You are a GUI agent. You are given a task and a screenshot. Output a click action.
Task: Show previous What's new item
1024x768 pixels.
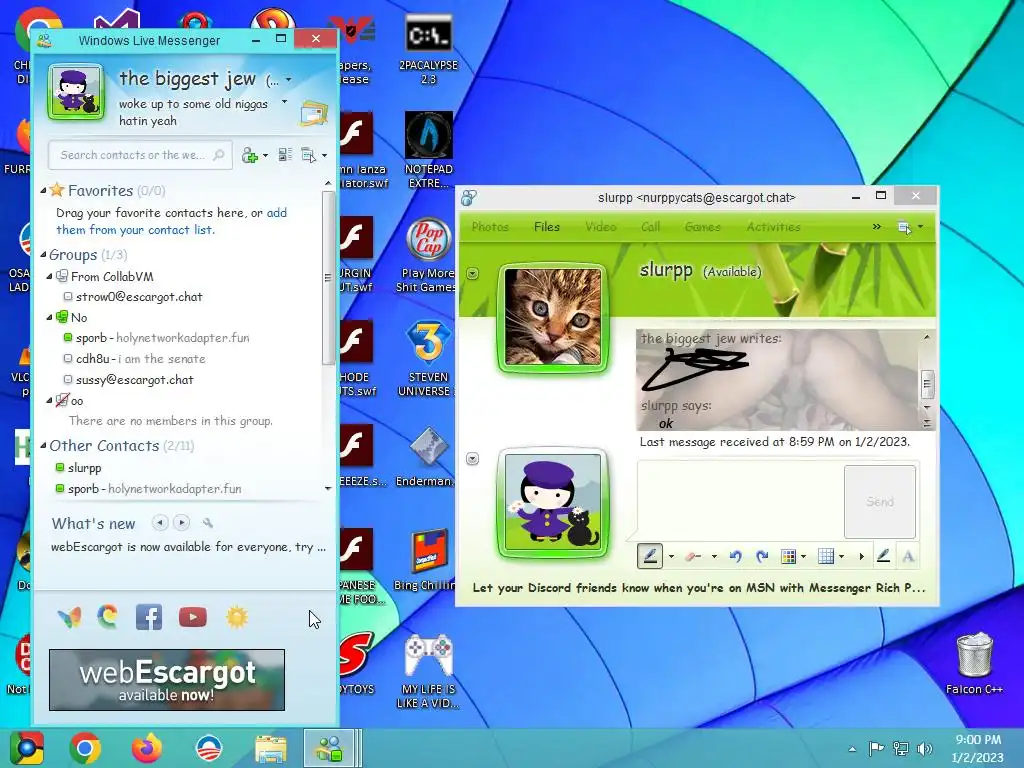(x=160, y=522)
